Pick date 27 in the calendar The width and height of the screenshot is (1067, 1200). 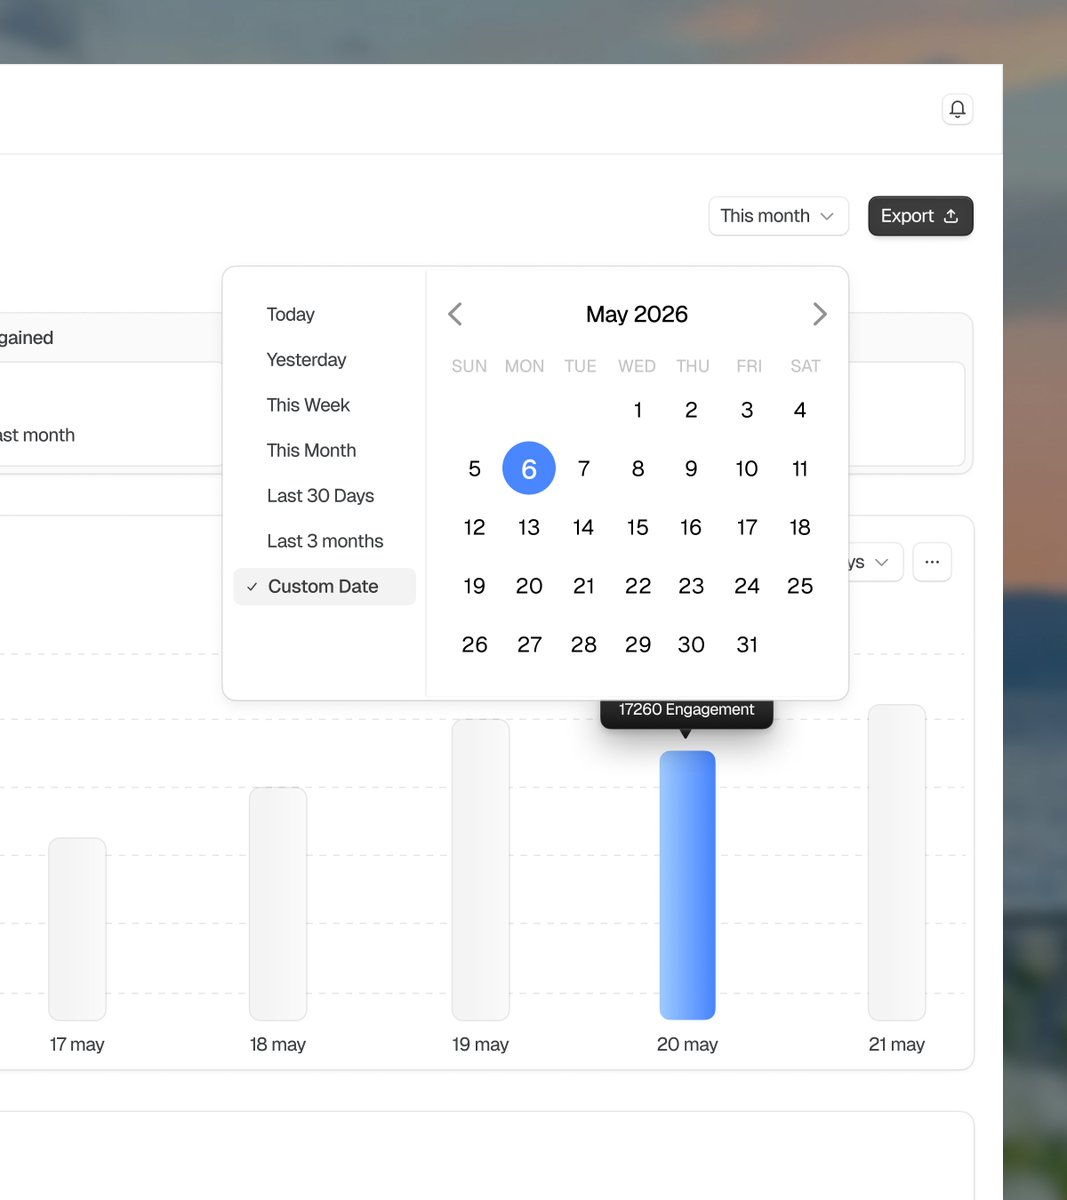pos(529,645)
